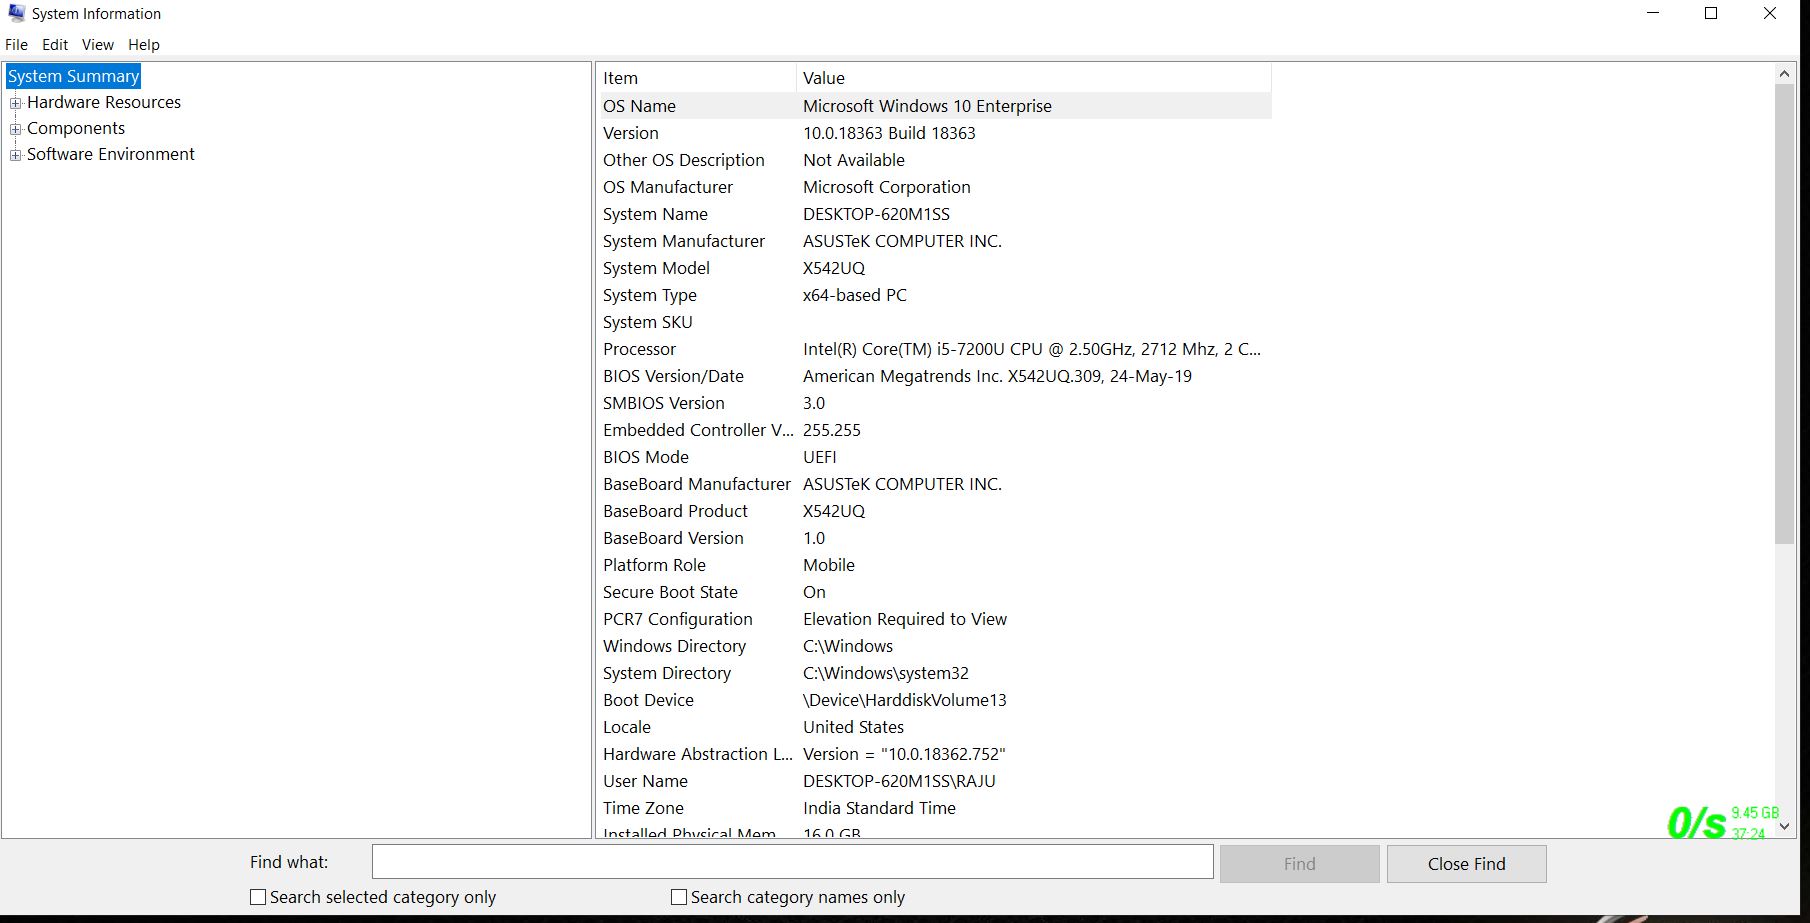Select the PCR7 Configuration row

[935, 619]
